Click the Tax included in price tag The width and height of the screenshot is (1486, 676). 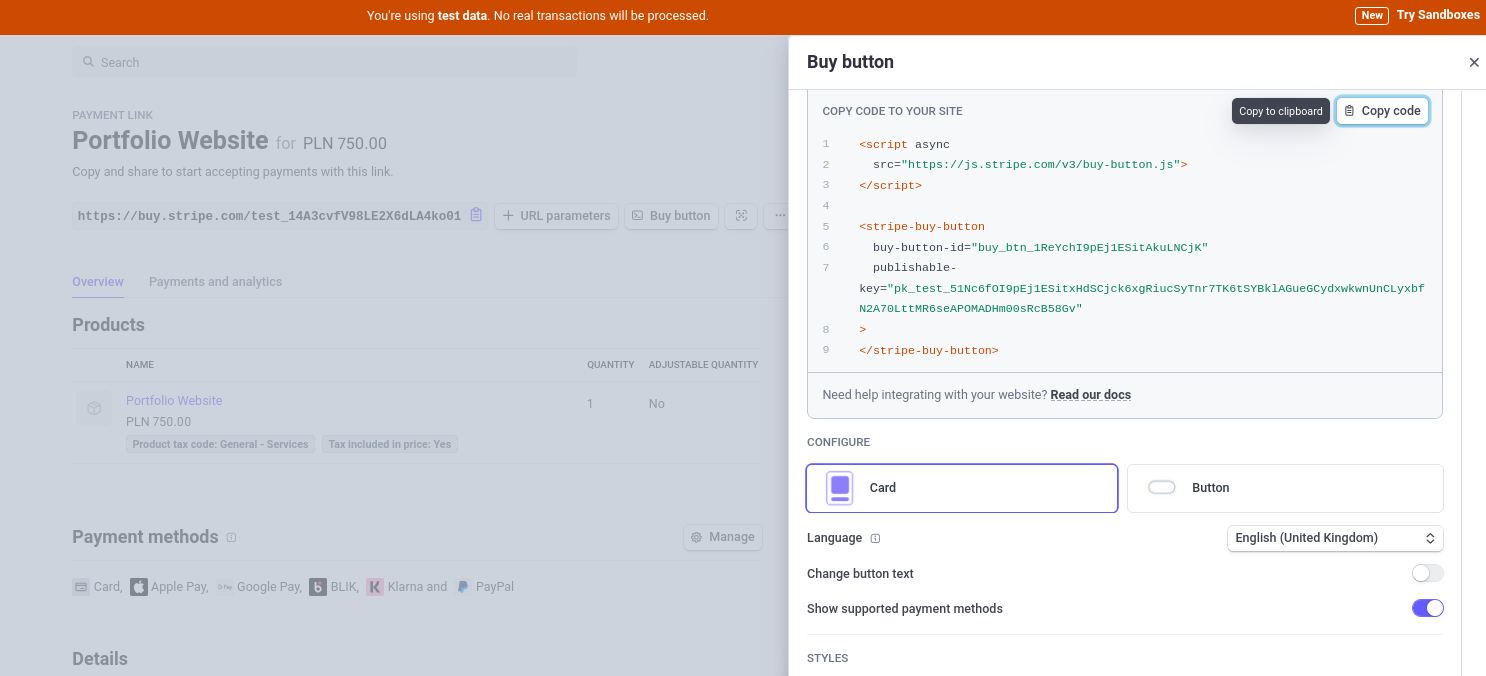[x=390, y=444]
